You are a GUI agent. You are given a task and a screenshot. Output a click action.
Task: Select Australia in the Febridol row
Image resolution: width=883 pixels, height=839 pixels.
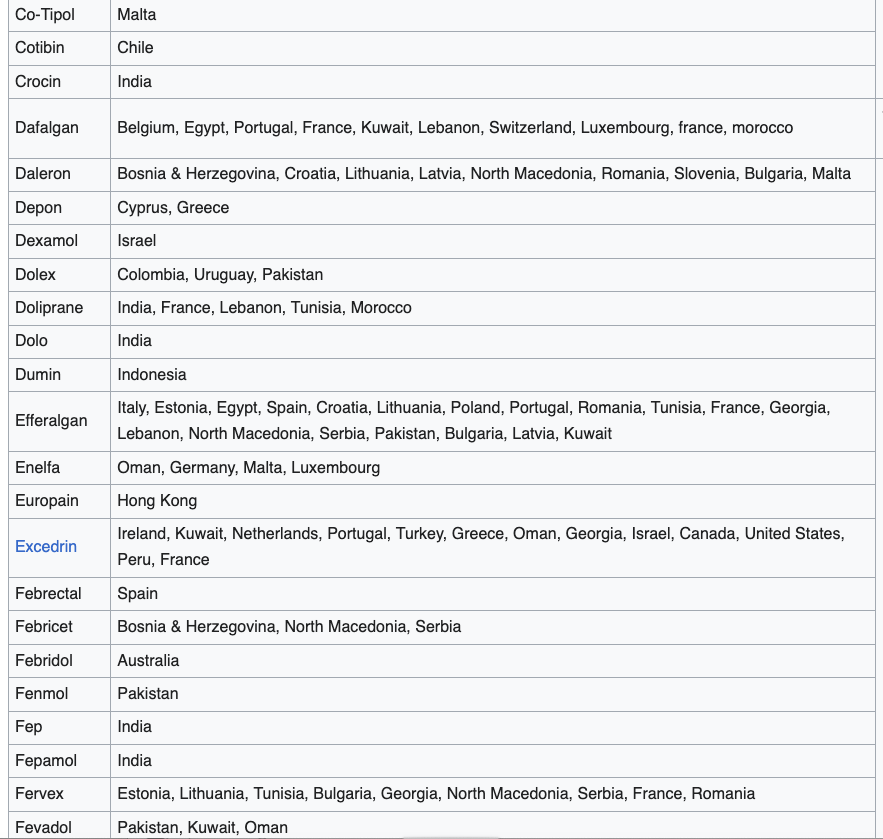point(148,661)
